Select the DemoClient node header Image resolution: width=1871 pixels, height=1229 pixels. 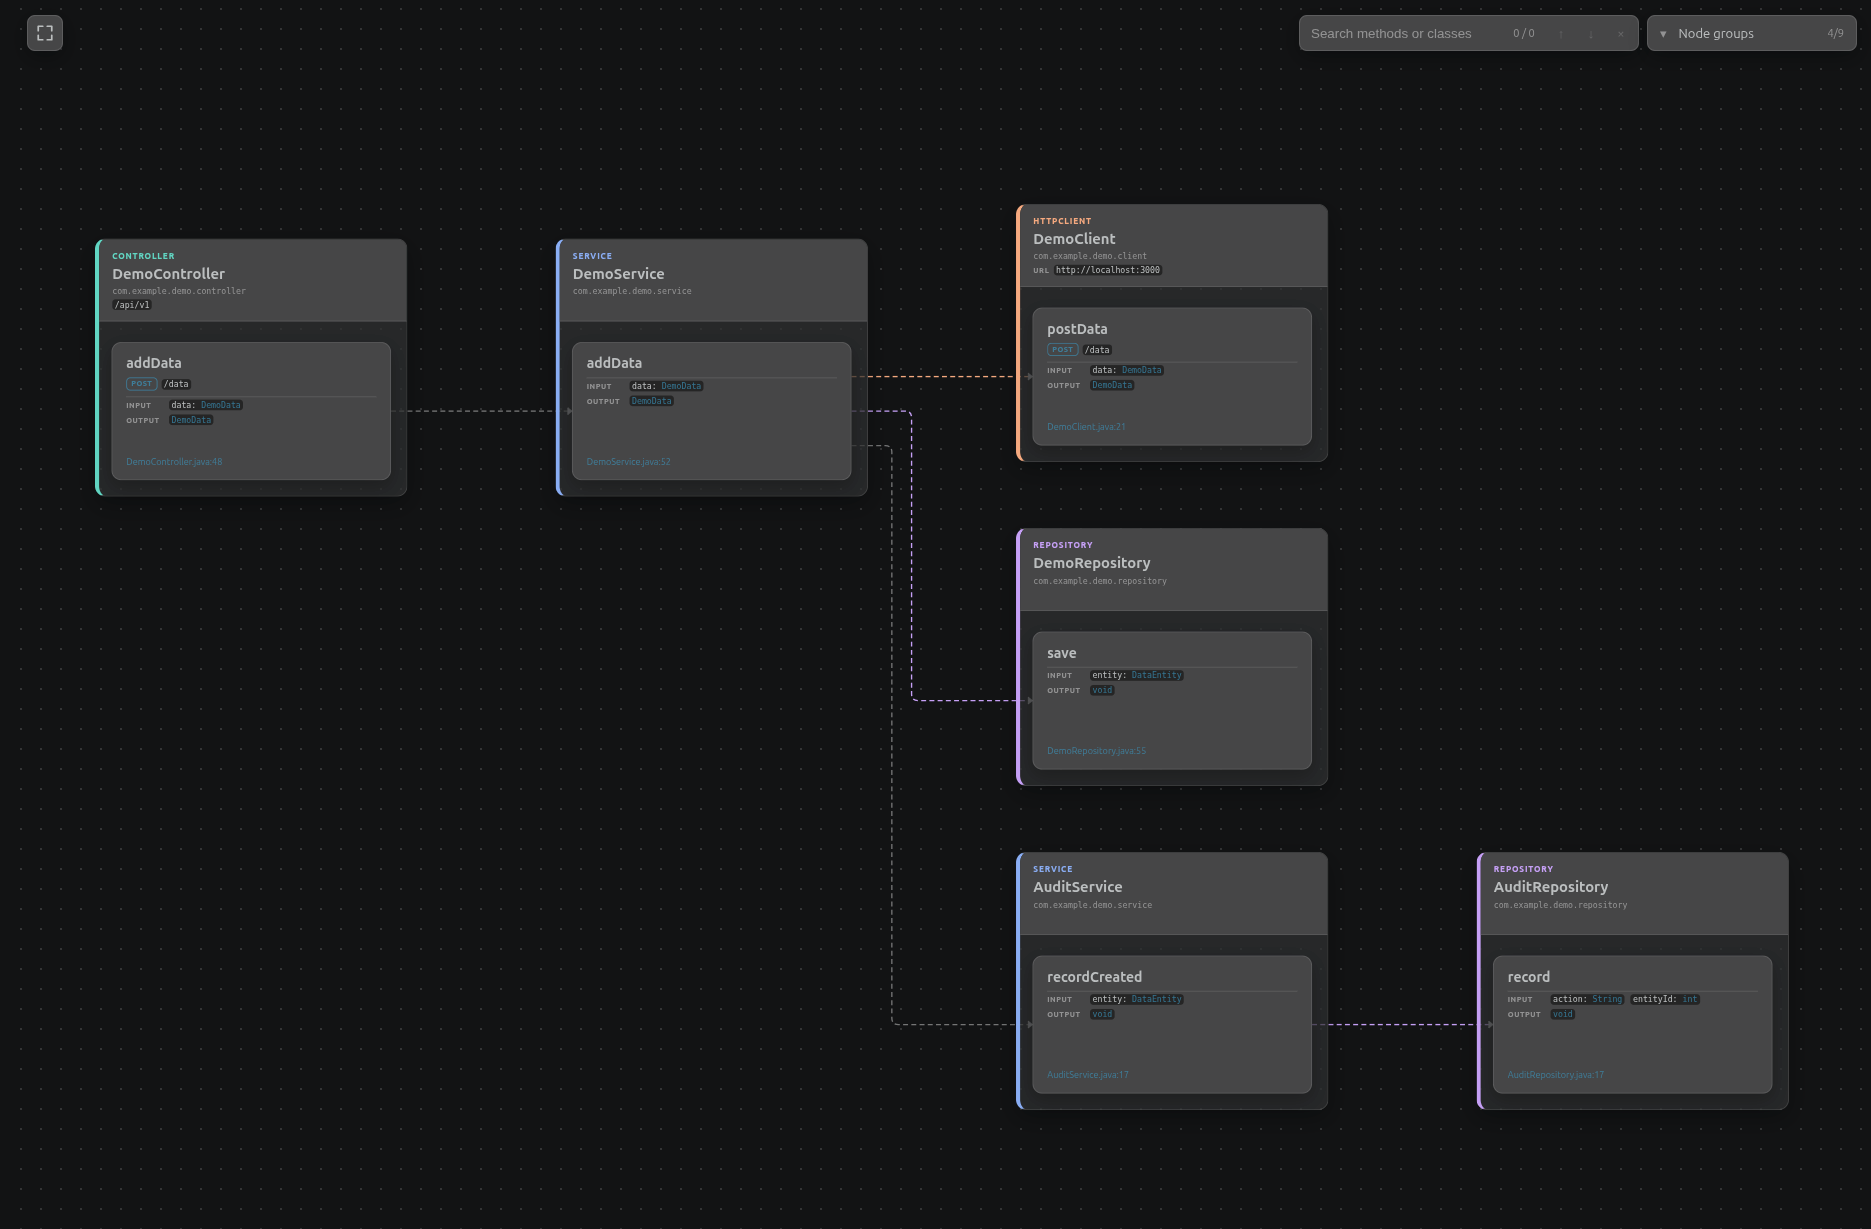[1174, 246]
